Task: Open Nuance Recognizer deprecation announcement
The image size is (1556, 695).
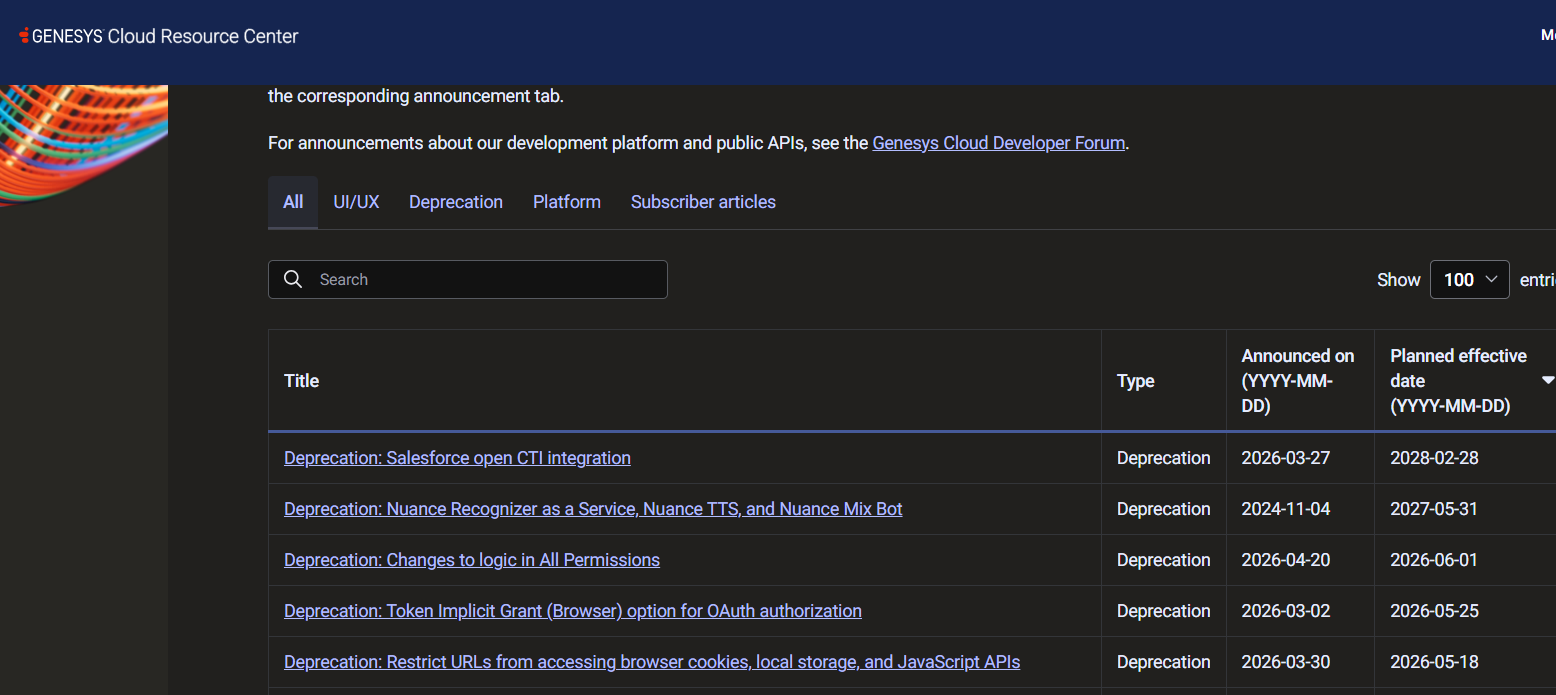Action: 593,509
